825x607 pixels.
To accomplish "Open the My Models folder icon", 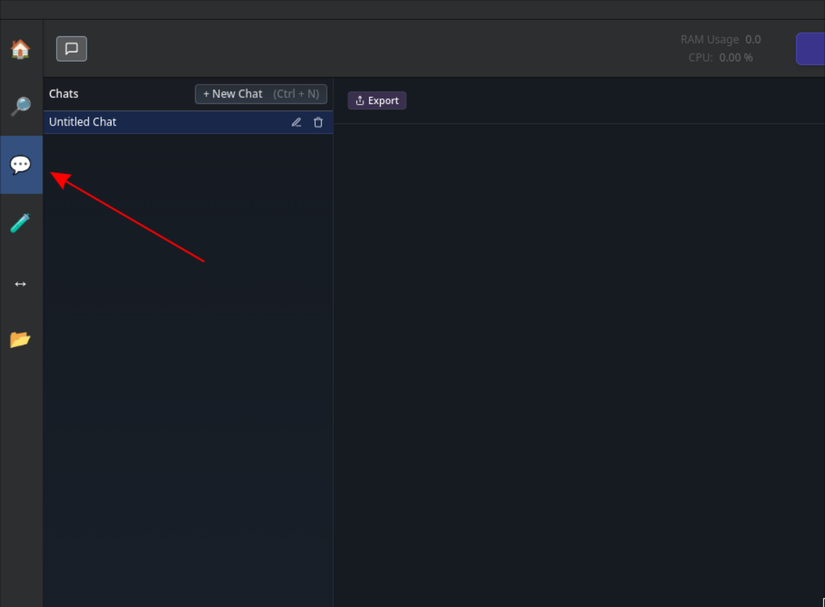I will tap(21, 339).
